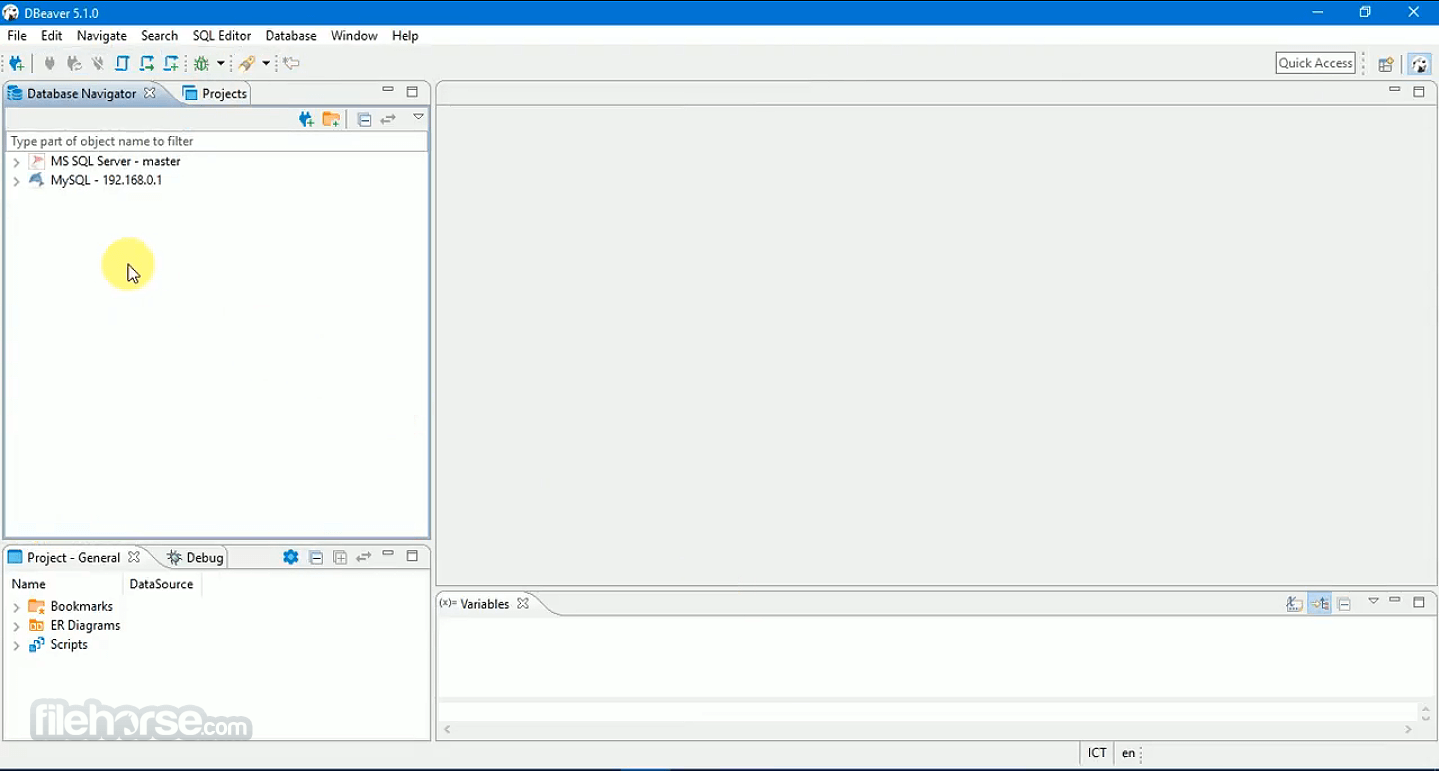Click the back-pointing hand icon in toolbar

pos(291,63)
